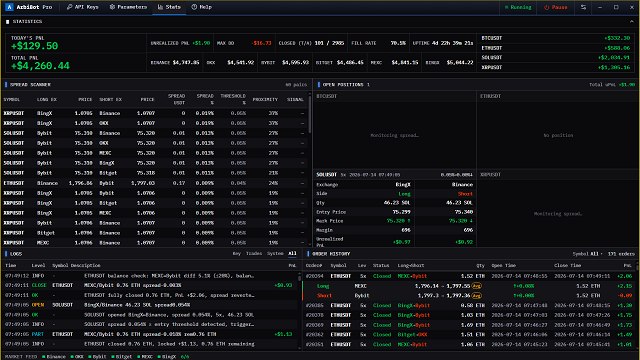Expand the Bitget-OKX order with 1.51 ETH
This screenshot has height=360, width=640.
[469, 335]
